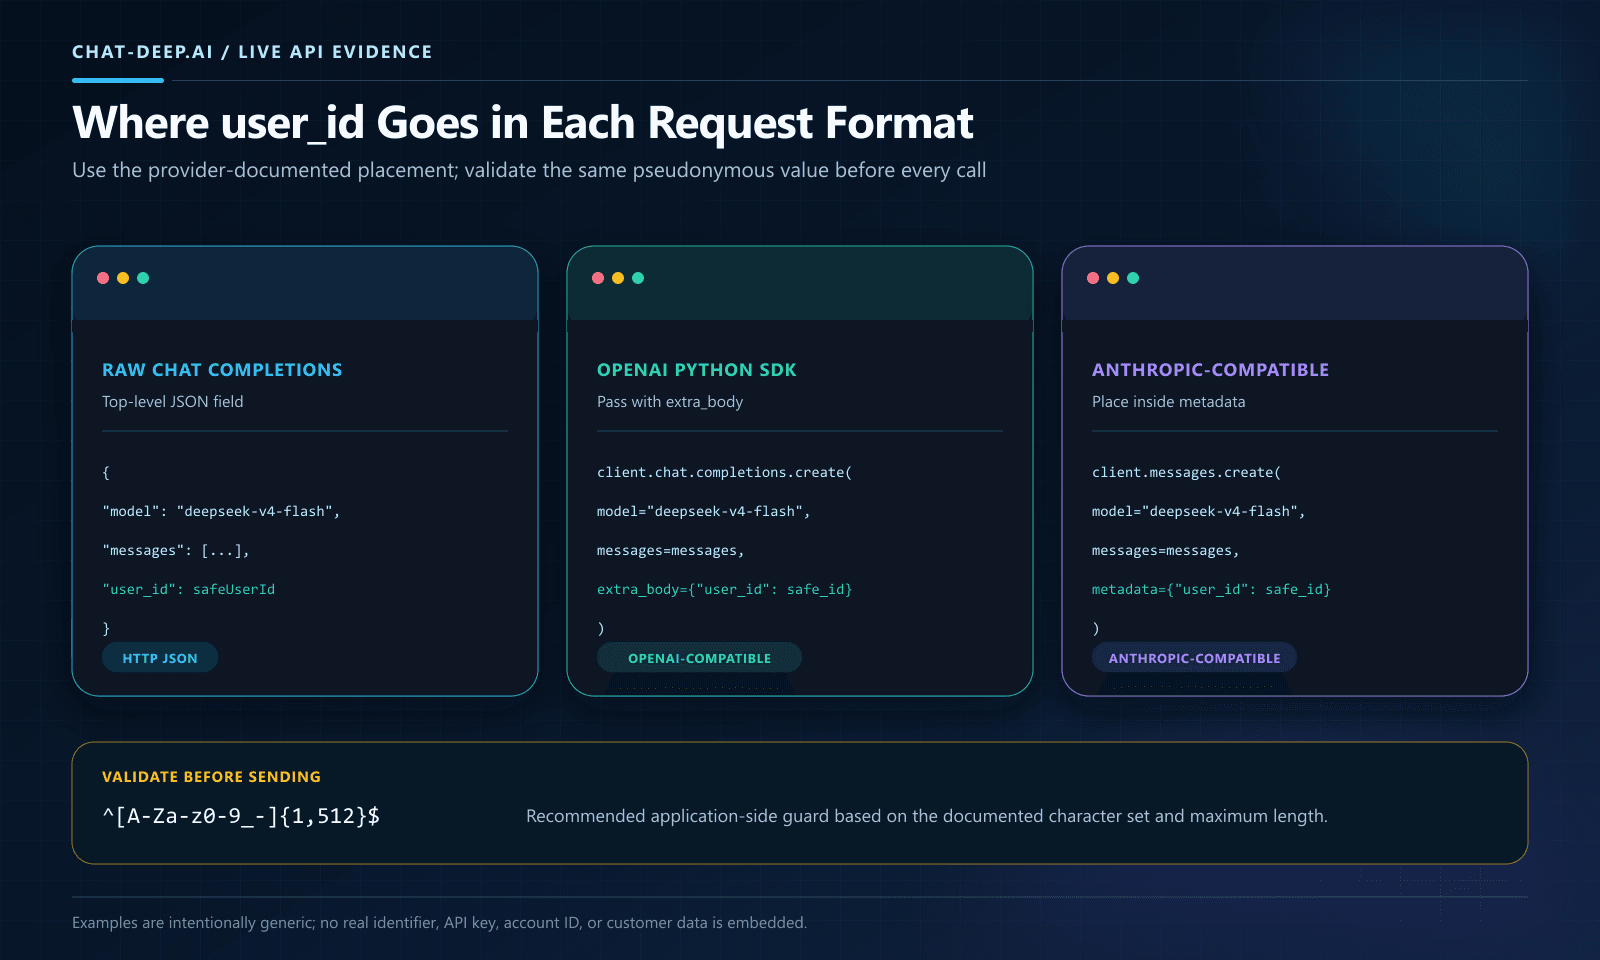Image resolution: width=1600 pixels, height=960 pixels.
Task: Click the 'Use the provider-documented placement' subtitle
Action: click(529, 170)
